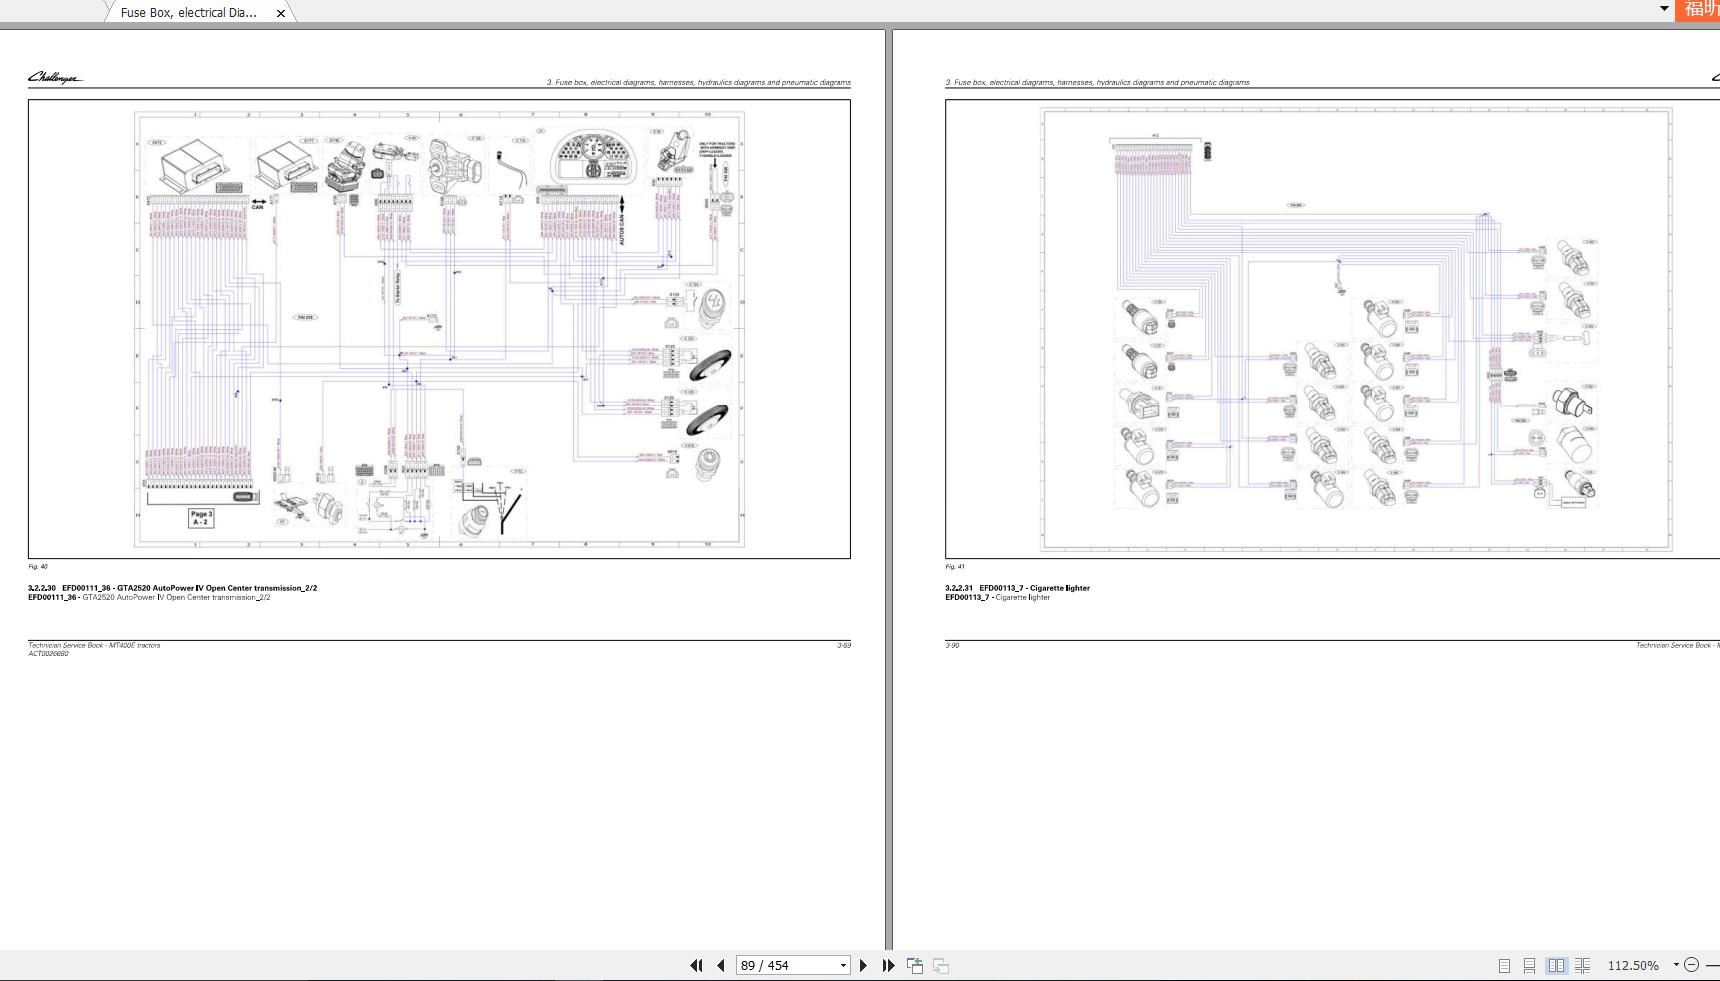Open the zoom percentage dropdown arrow
Image resolution: width=1720 pixels, height=981 pixels.
(x=1676, y=965)
